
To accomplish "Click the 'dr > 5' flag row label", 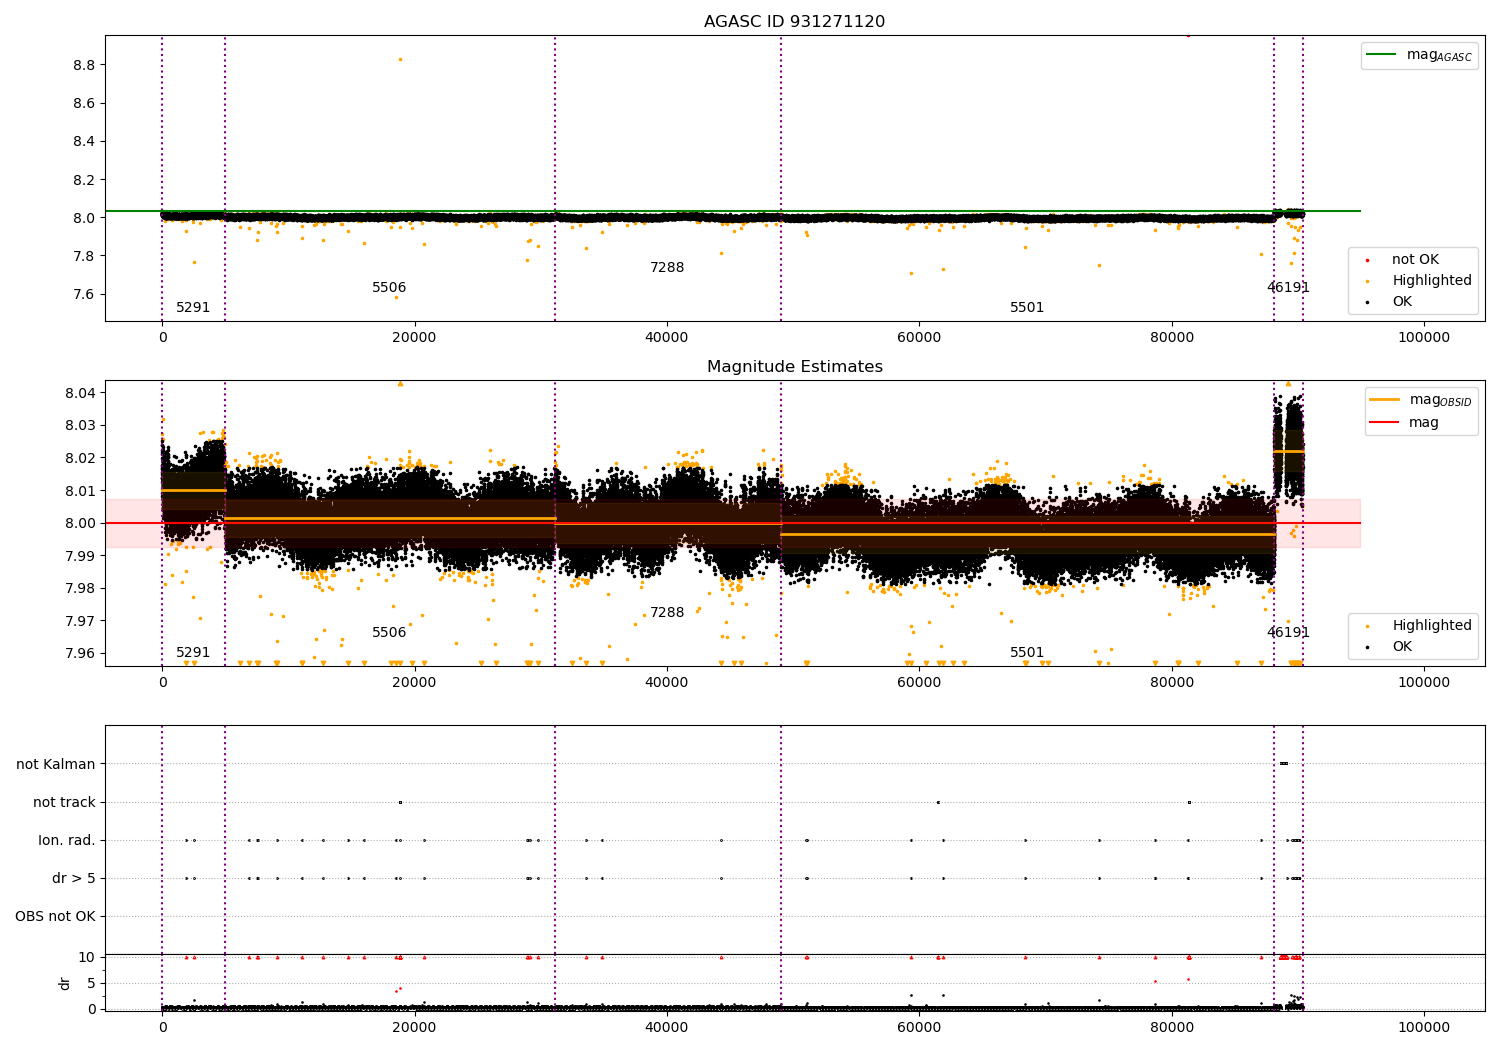I will coord(74,879).
